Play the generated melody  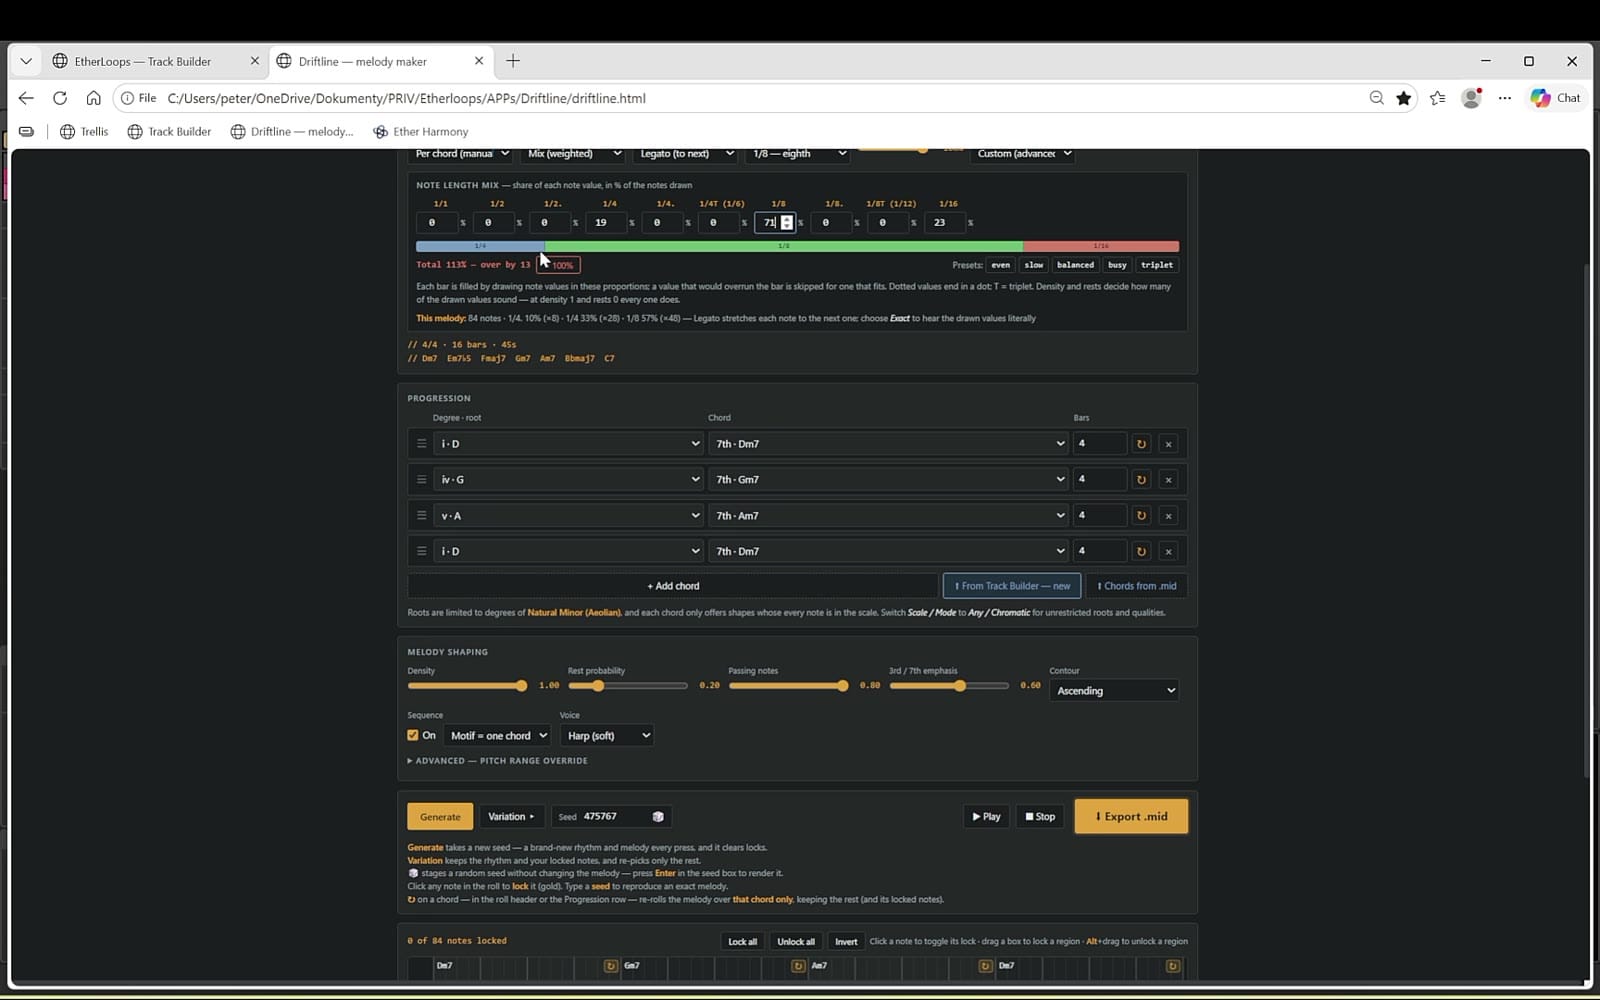tap(986, 817)
